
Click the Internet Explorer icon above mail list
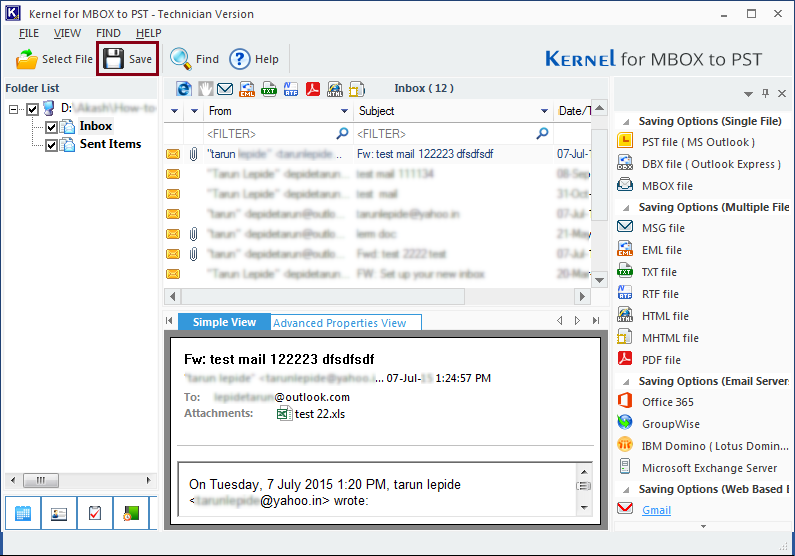184,89
